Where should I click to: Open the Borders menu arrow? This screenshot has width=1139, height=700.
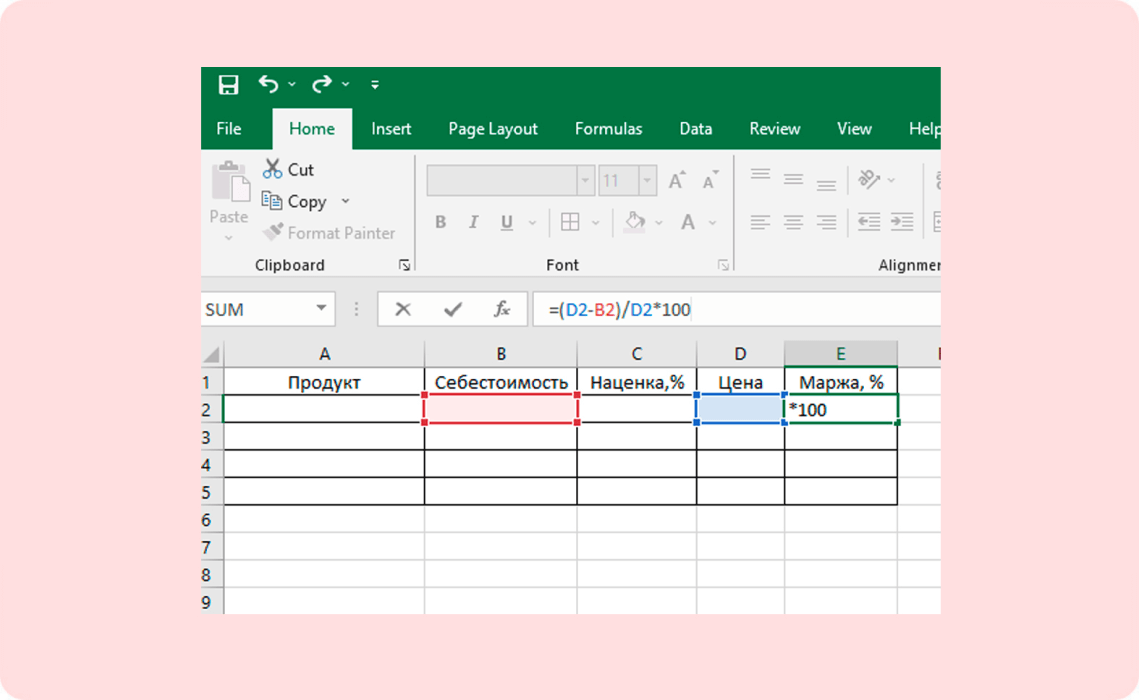596,223
